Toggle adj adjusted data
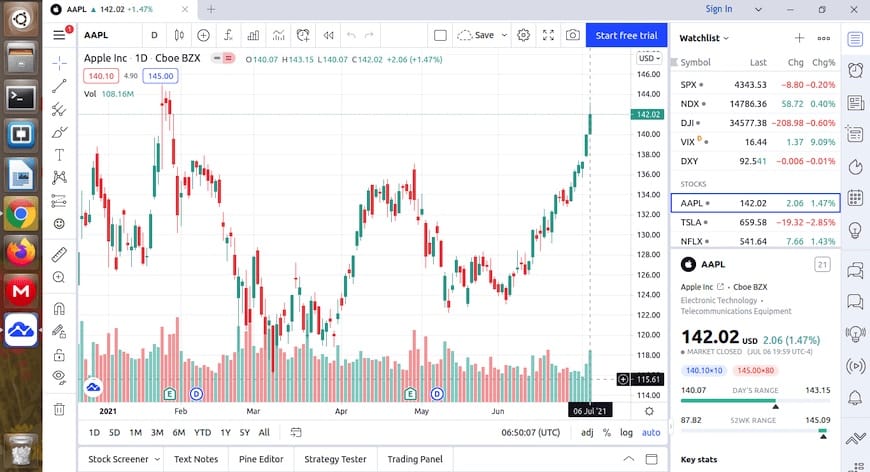This screenshot has height=472, width=870. pyautogui.click(x=587, y=433)
